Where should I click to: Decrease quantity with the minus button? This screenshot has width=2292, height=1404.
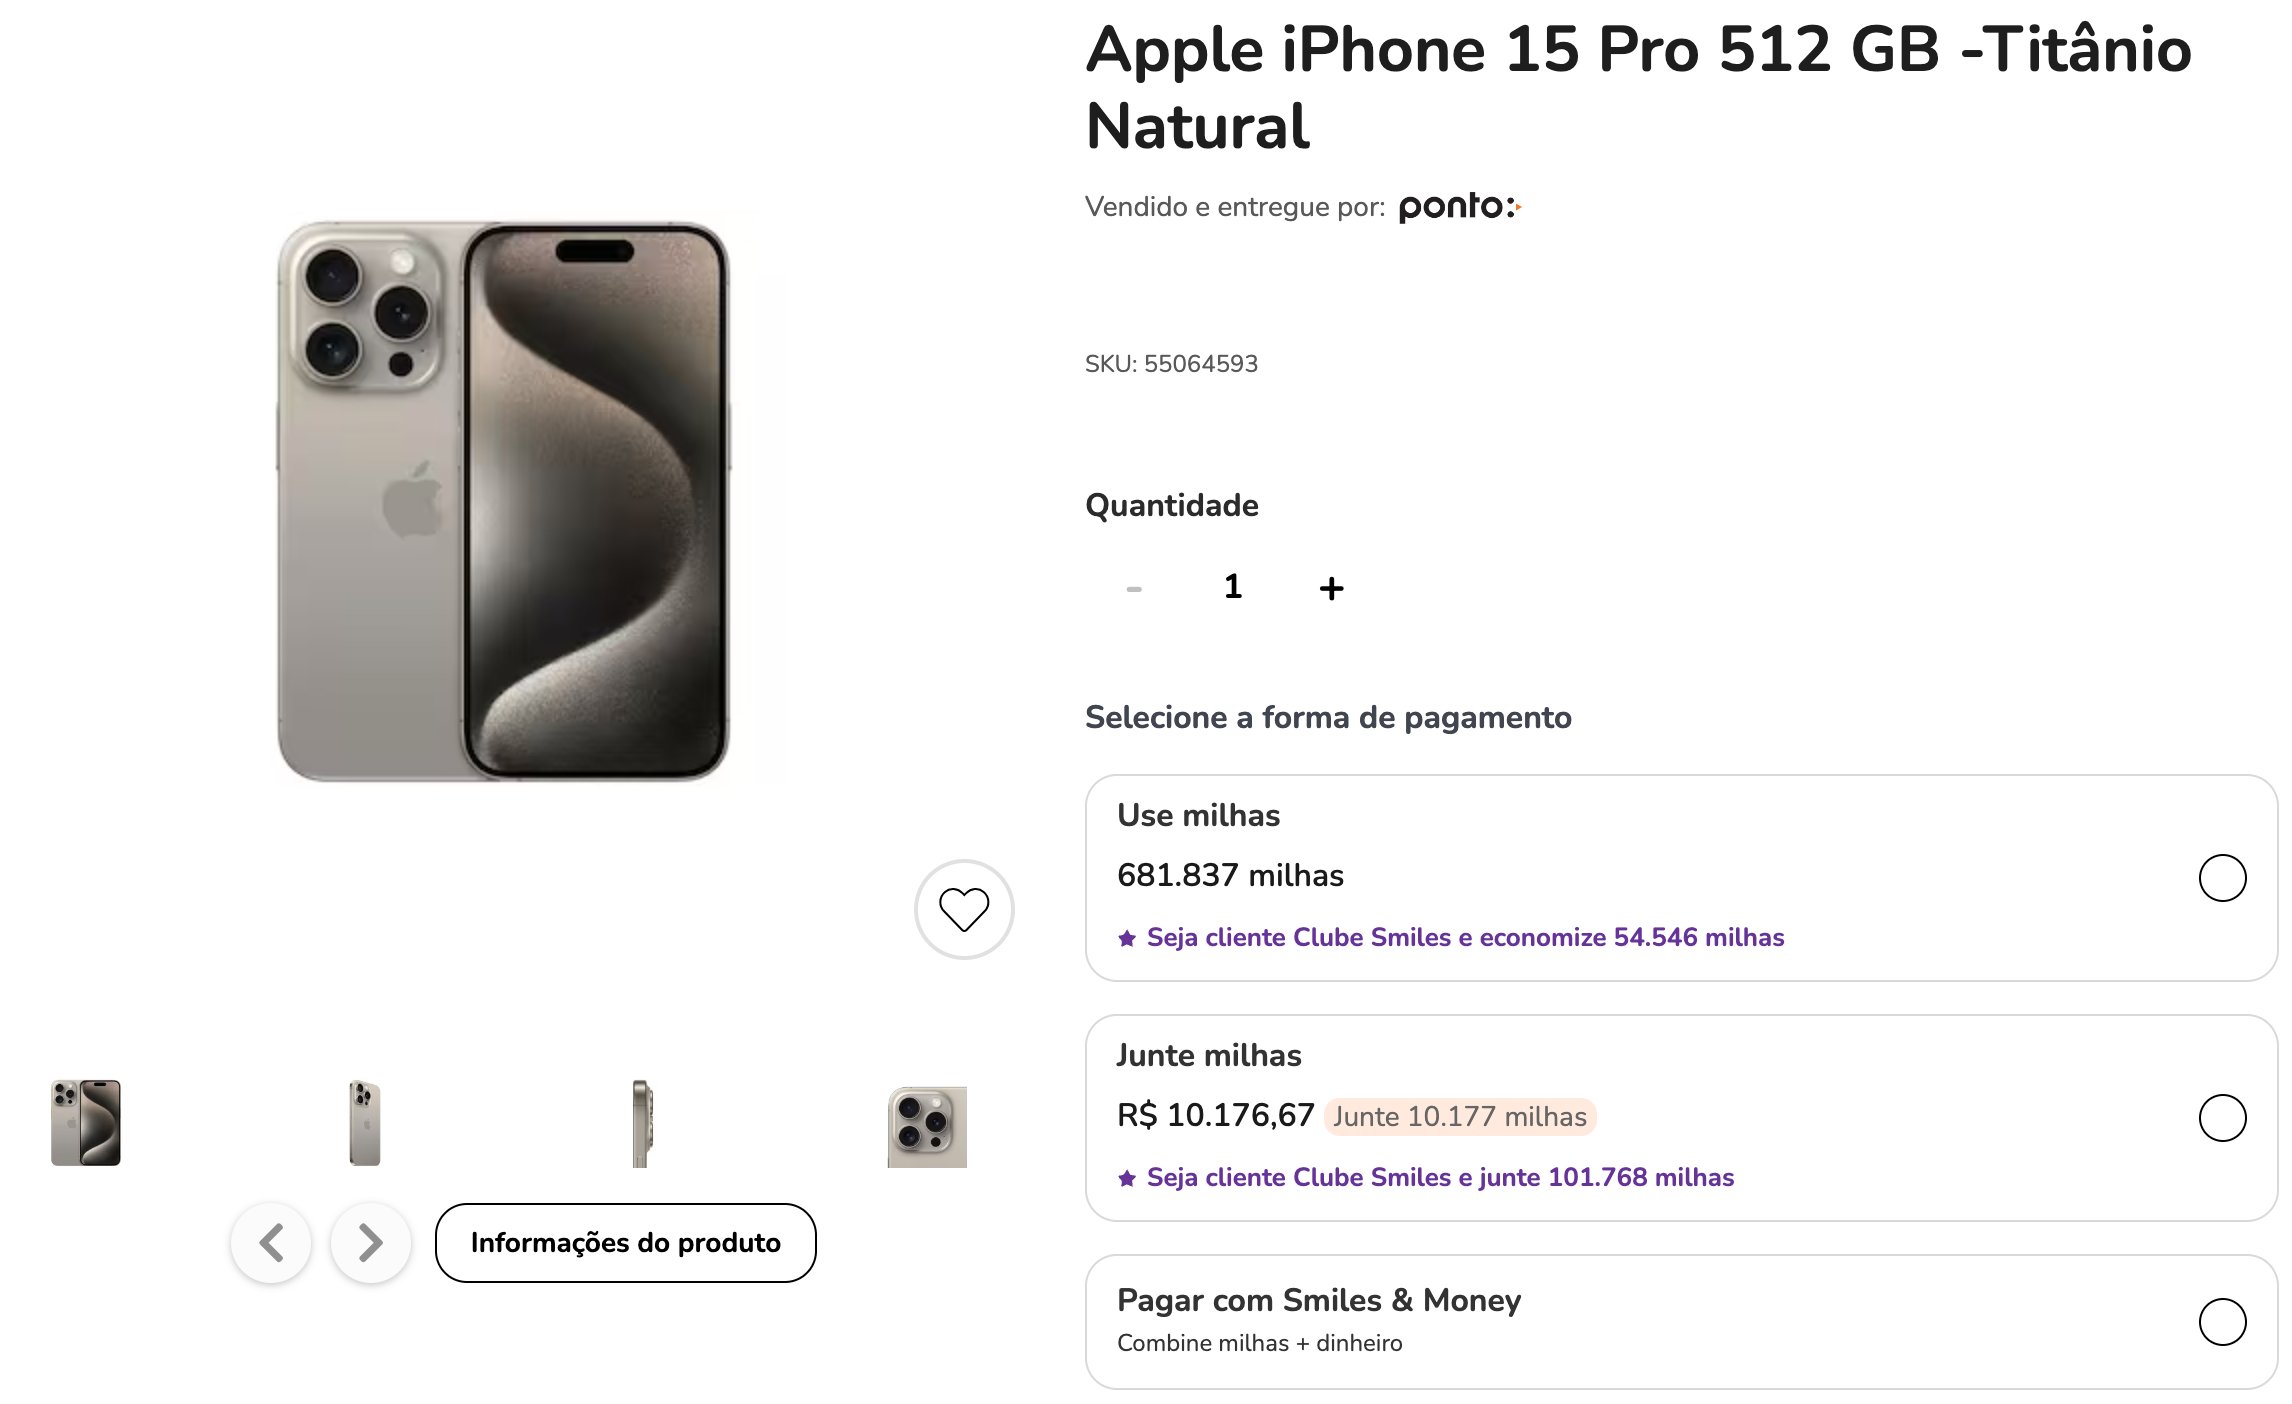click(x=1134, y=589)
